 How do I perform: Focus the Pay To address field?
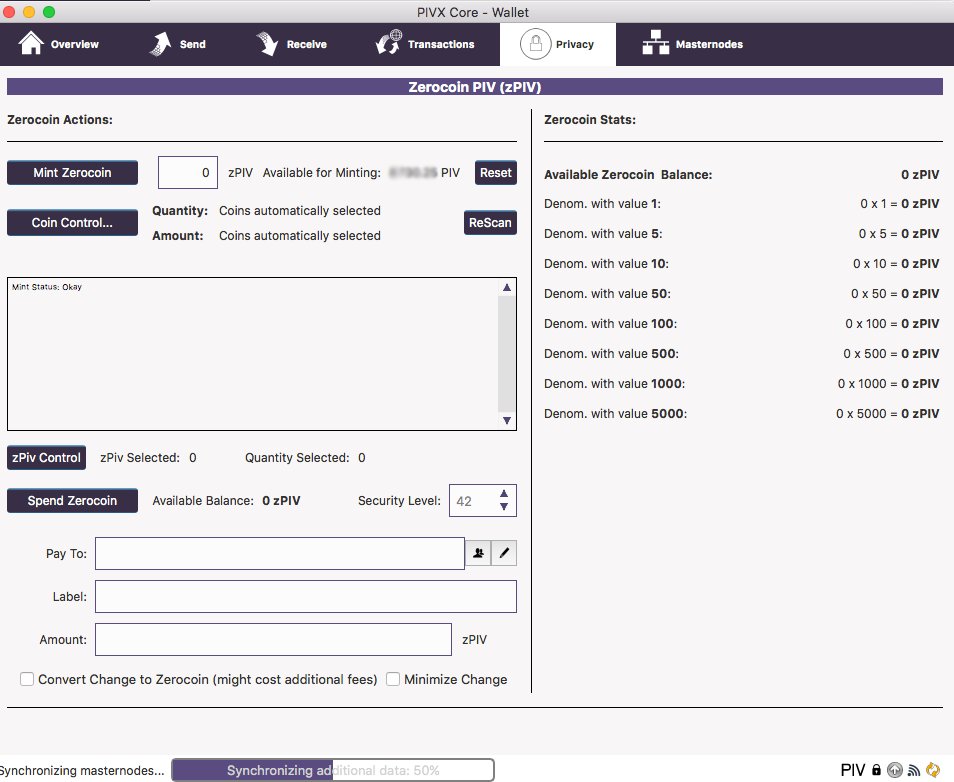(280, 553)
